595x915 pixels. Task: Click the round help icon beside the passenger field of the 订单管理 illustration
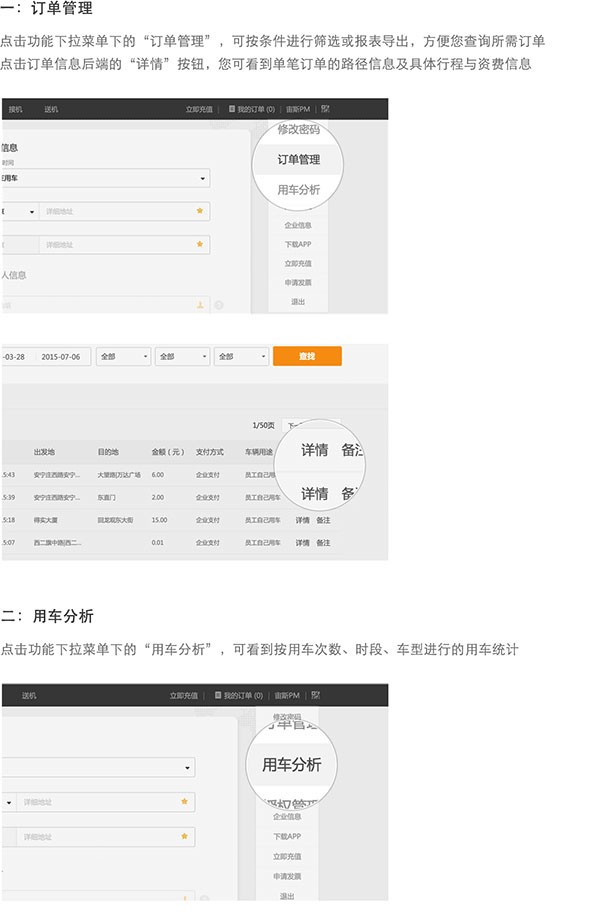[x=219, y=305]
